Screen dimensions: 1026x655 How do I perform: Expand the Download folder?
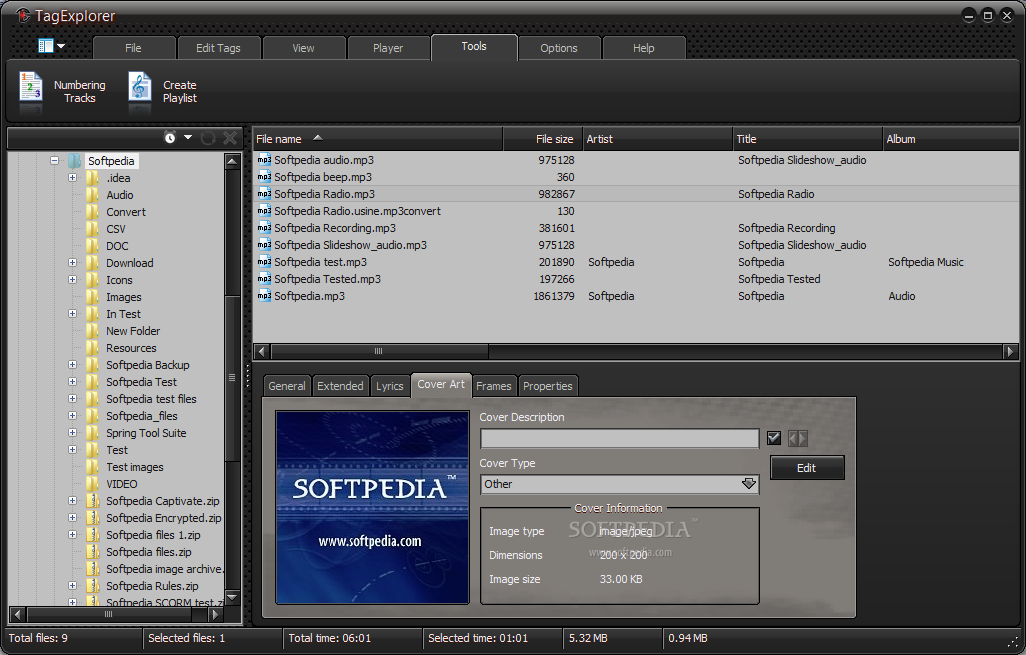click(x=73, y=263)
